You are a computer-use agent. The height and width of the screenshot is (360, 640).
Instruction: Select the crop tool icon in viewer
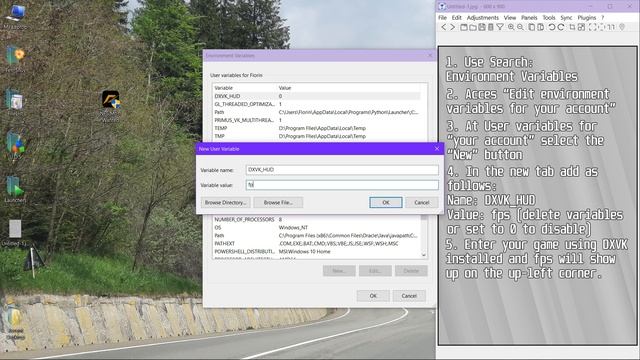pos(572,27)
